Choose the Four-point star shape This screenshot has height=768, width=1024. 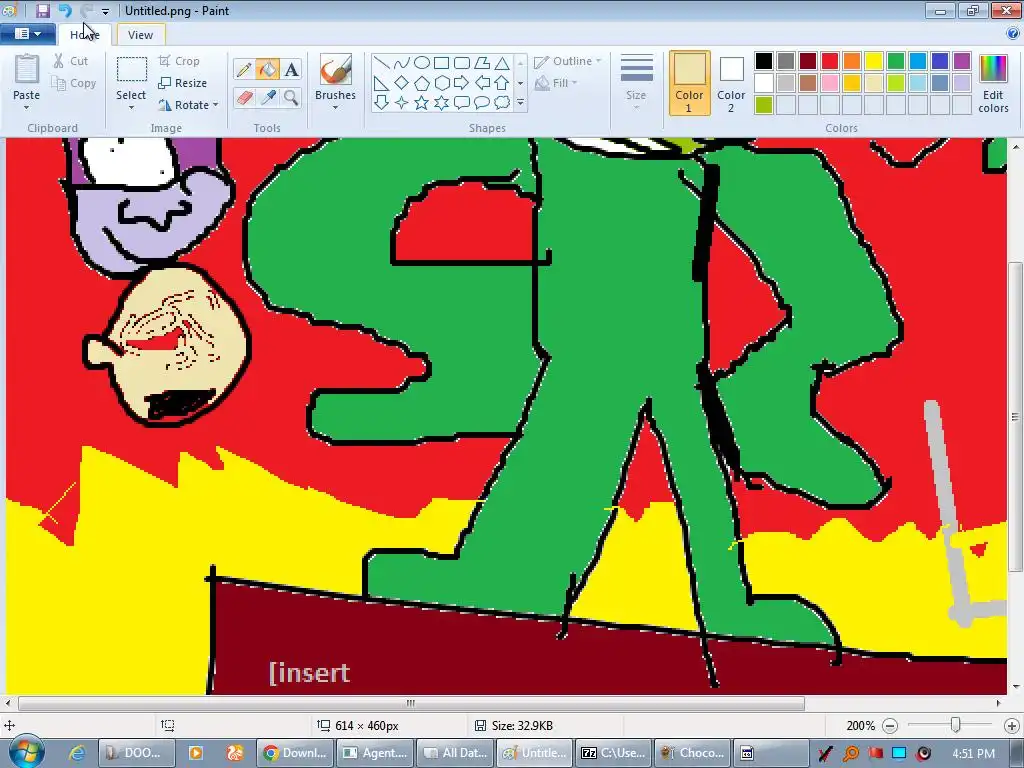(x=402, y=103)
